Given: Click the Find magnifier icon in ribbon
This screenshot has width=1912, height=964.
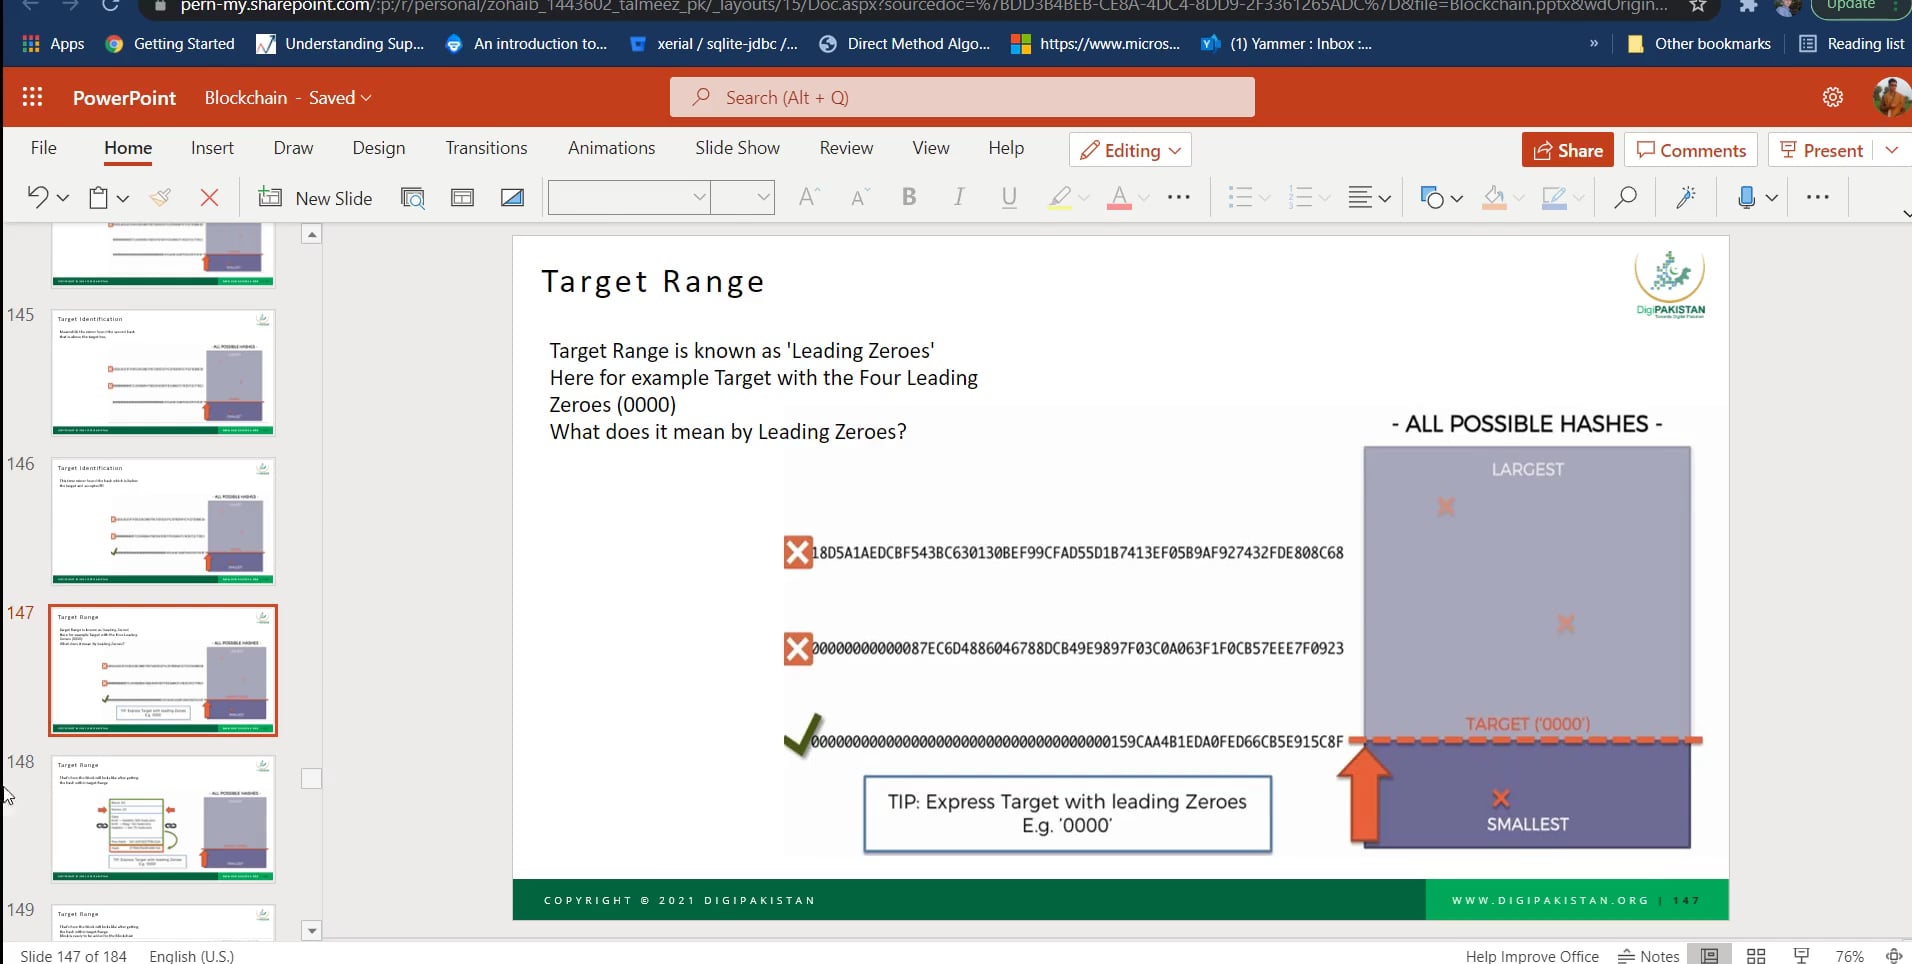Looking at the screenshot, I should [1625, 197].
